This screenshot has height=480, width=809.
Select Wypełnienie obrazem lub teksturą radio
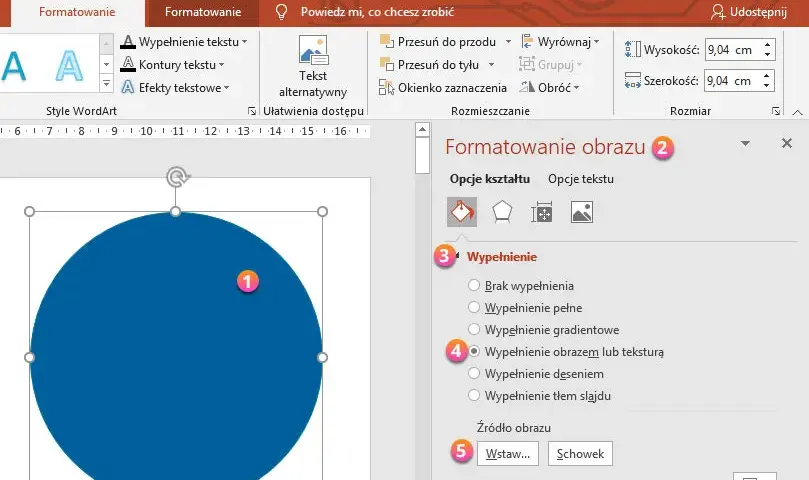point(474,351)
